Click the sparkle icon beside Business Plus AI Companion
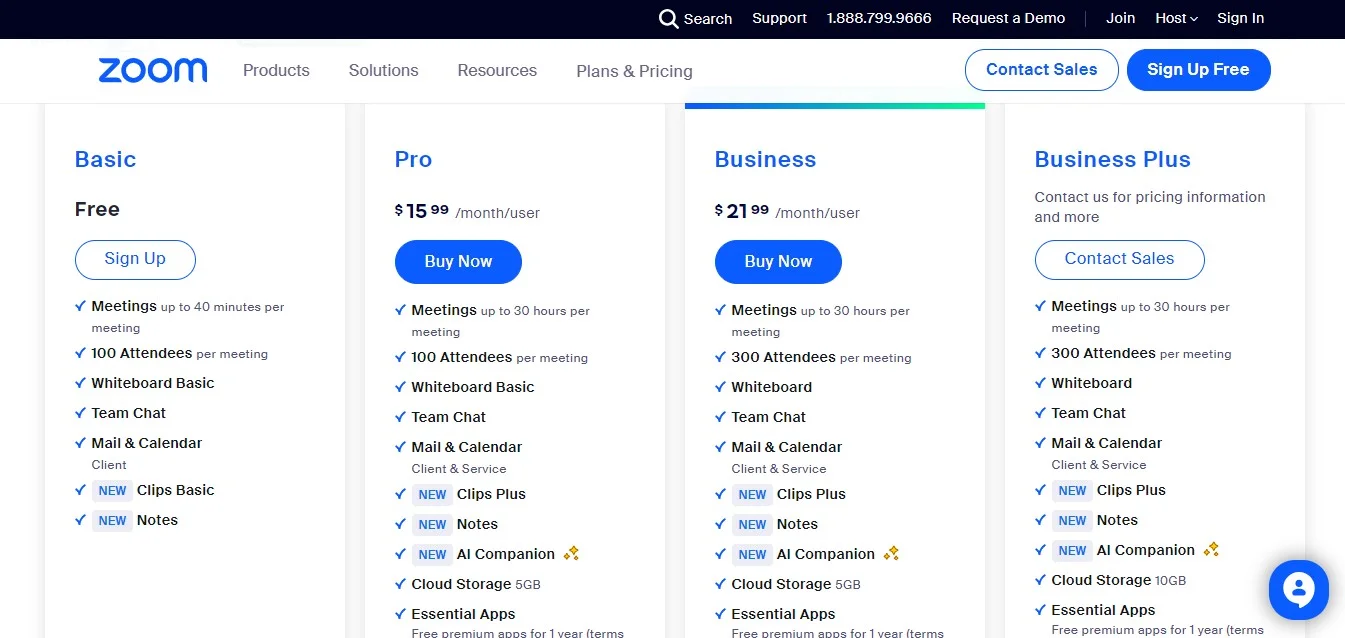 tap(1211, 549)
